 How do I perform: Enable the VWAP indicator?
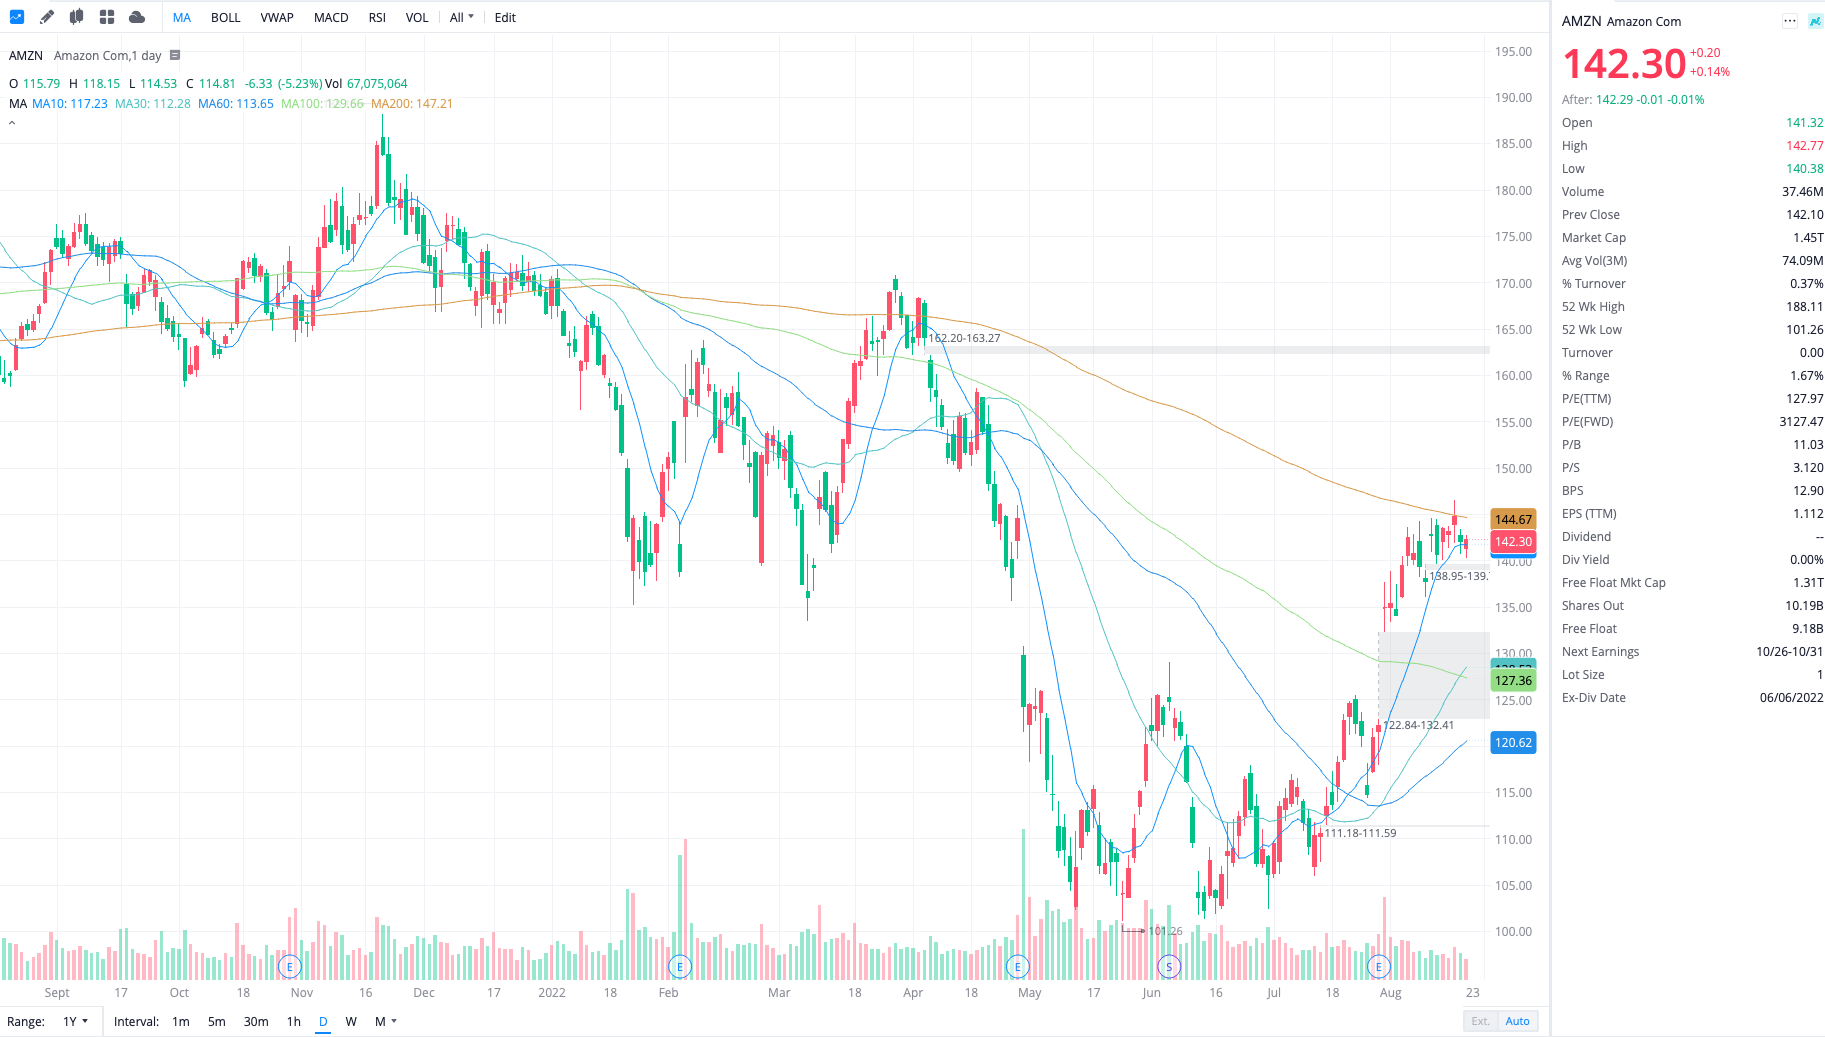pyautogui.click(x=277, y=17)
